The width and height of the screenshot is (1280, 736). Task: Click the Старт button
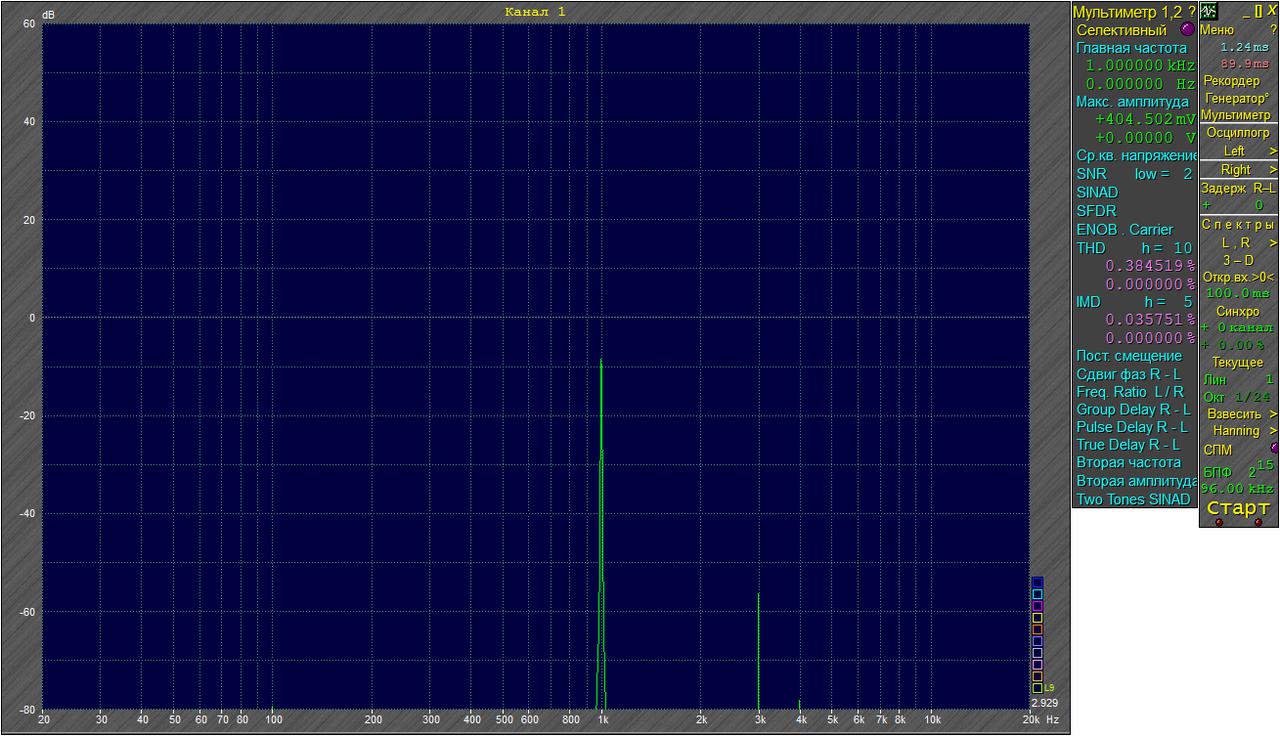point(1238,507)
